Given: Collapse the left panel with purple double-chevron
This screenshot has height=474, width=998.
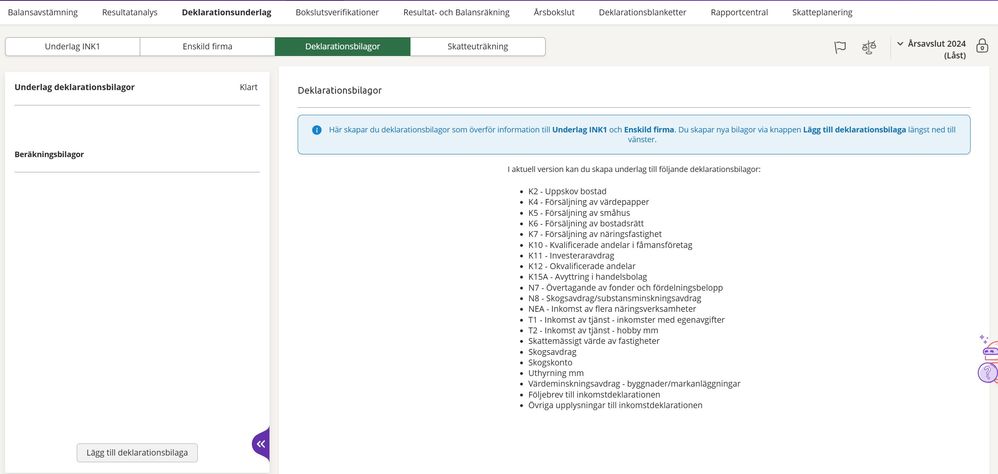Looking at the screenshot, I should [x=261, y=443].
